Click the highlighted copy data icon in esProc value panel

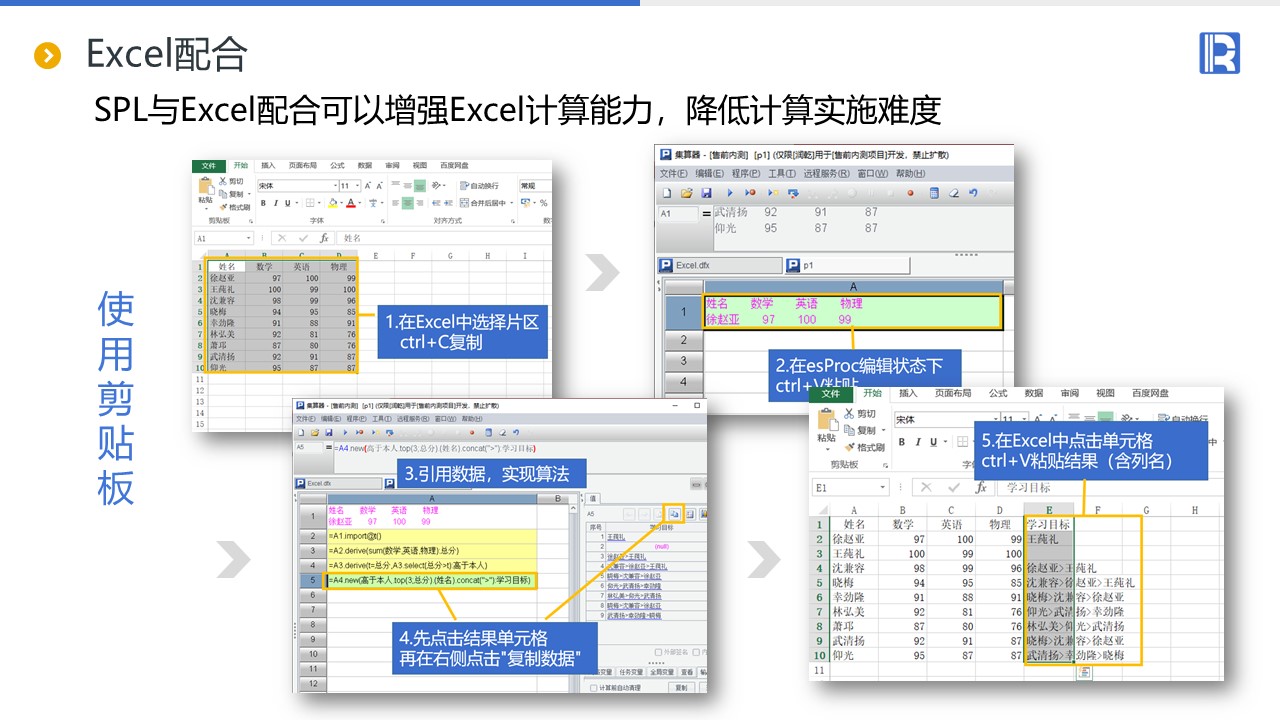pos(673,513)
